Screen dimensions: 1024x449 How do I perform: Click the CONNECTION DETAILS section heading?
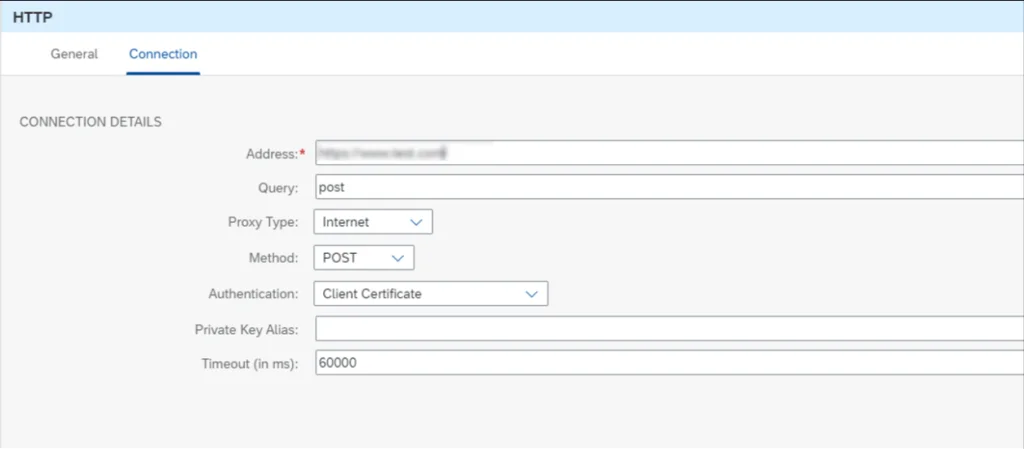91,122
